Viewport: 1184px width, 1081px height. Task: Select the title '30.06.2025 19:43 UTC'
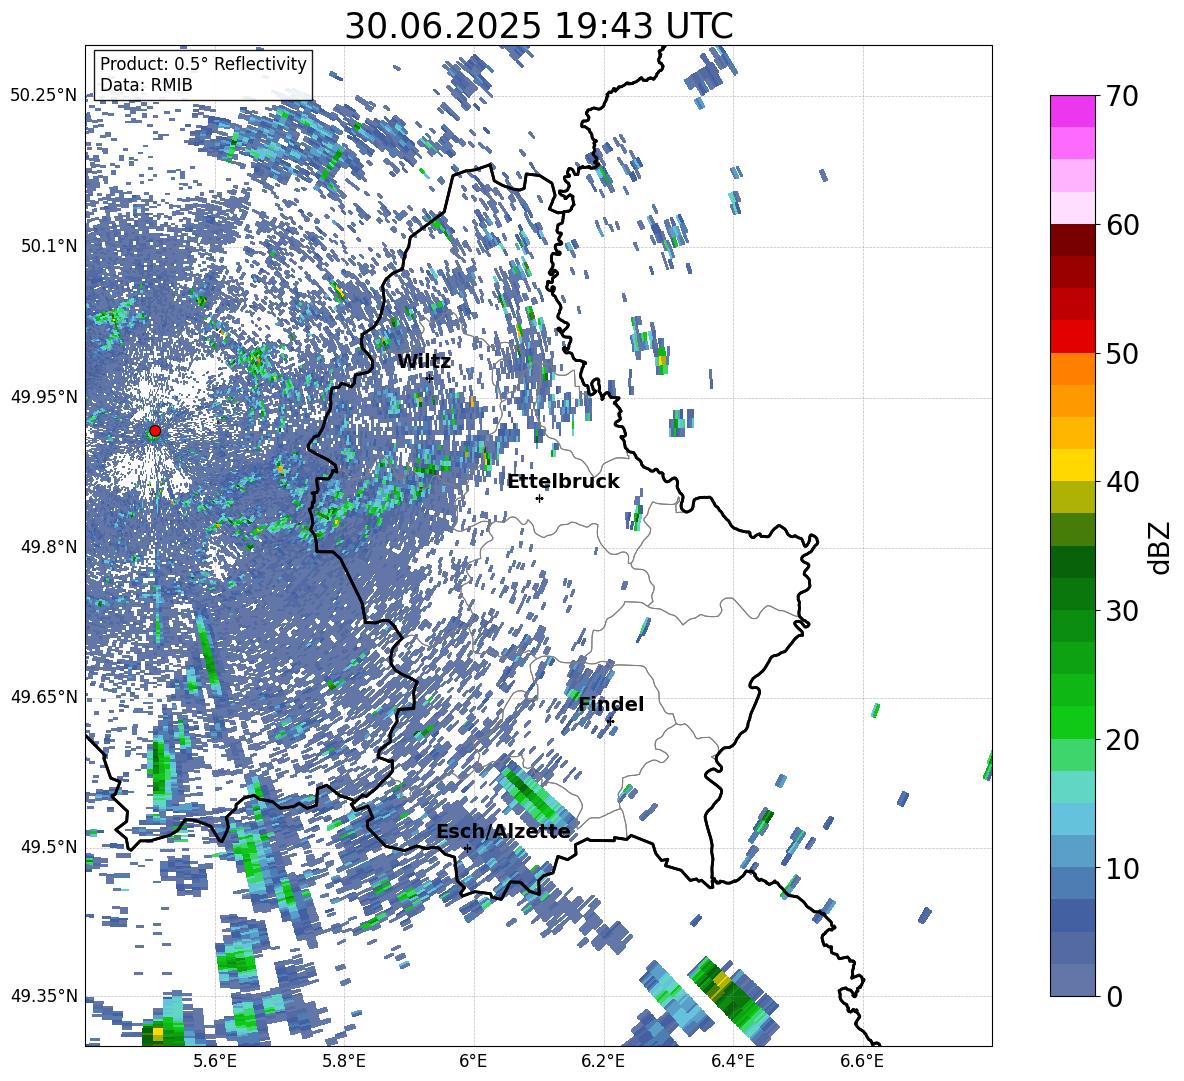[x=539, y=26]
